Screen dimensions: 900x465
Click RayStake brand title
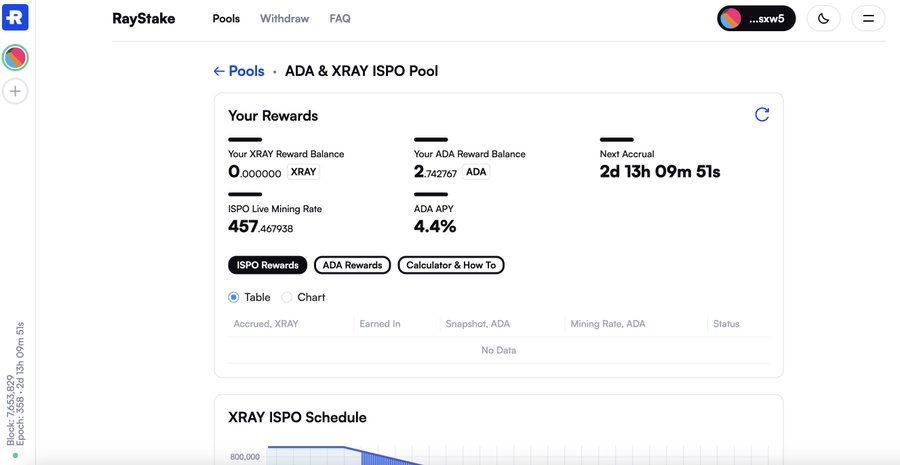pyautogui.click(x=143, y=18)
